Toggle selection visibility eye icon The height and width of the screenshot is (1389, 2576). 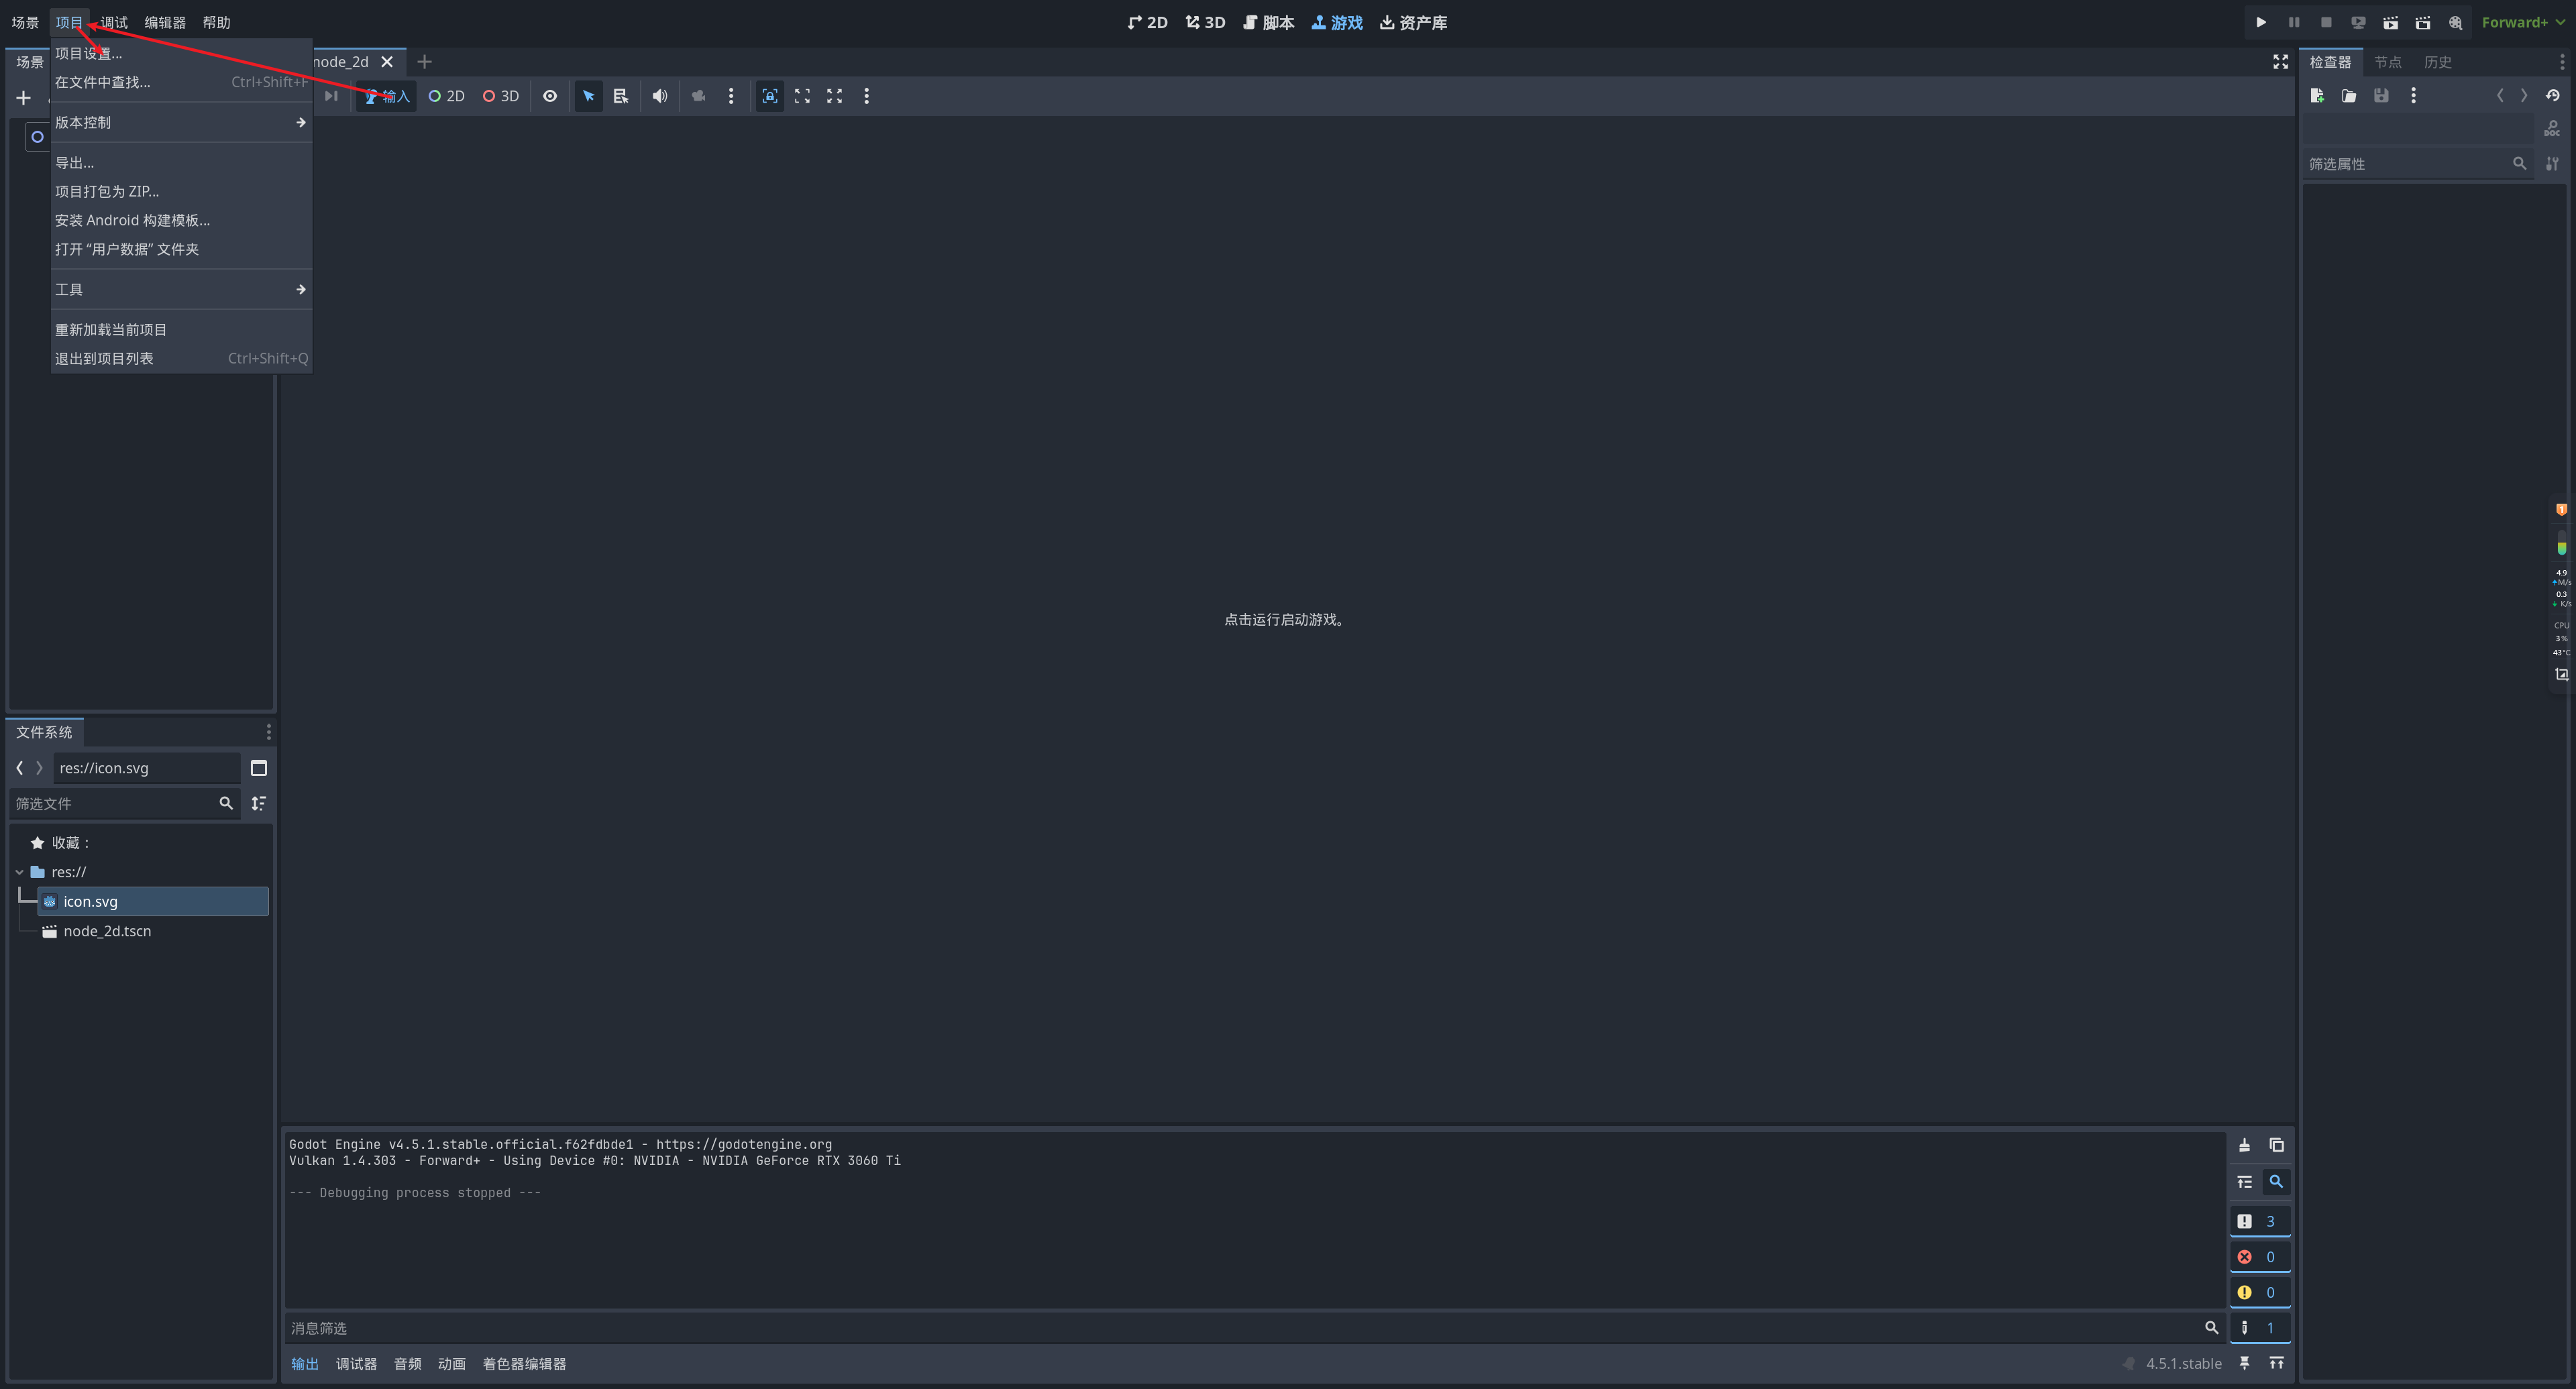point(550,96)
